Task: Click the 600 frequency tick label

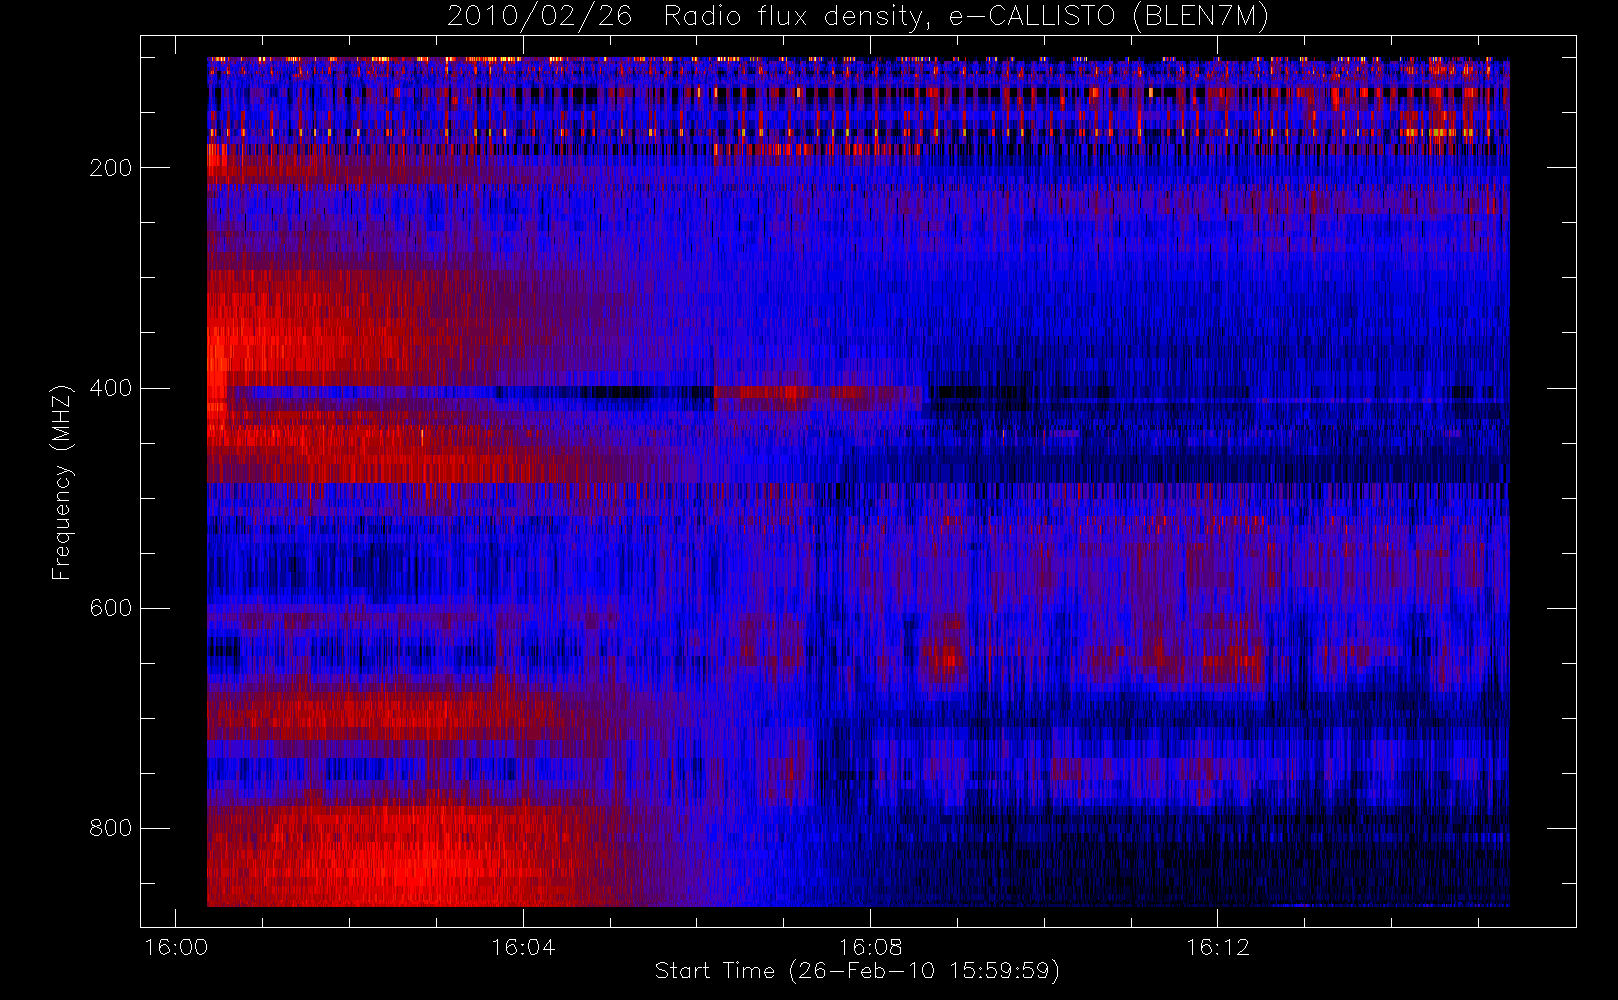Action: [x=111, y=608]
